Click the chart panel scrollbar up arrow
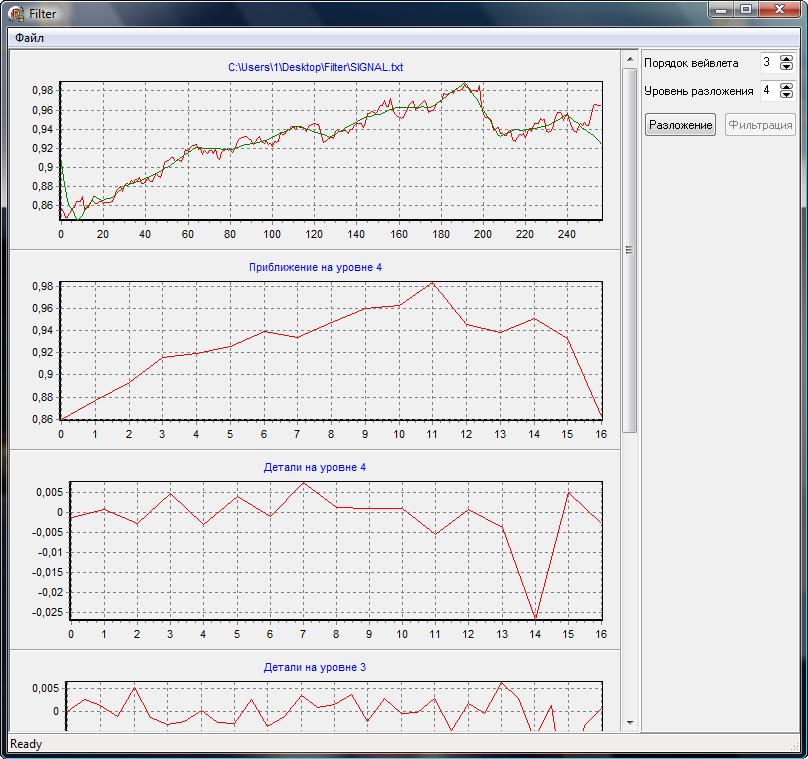Screen dimensions: 808x759 pos(629,57)
